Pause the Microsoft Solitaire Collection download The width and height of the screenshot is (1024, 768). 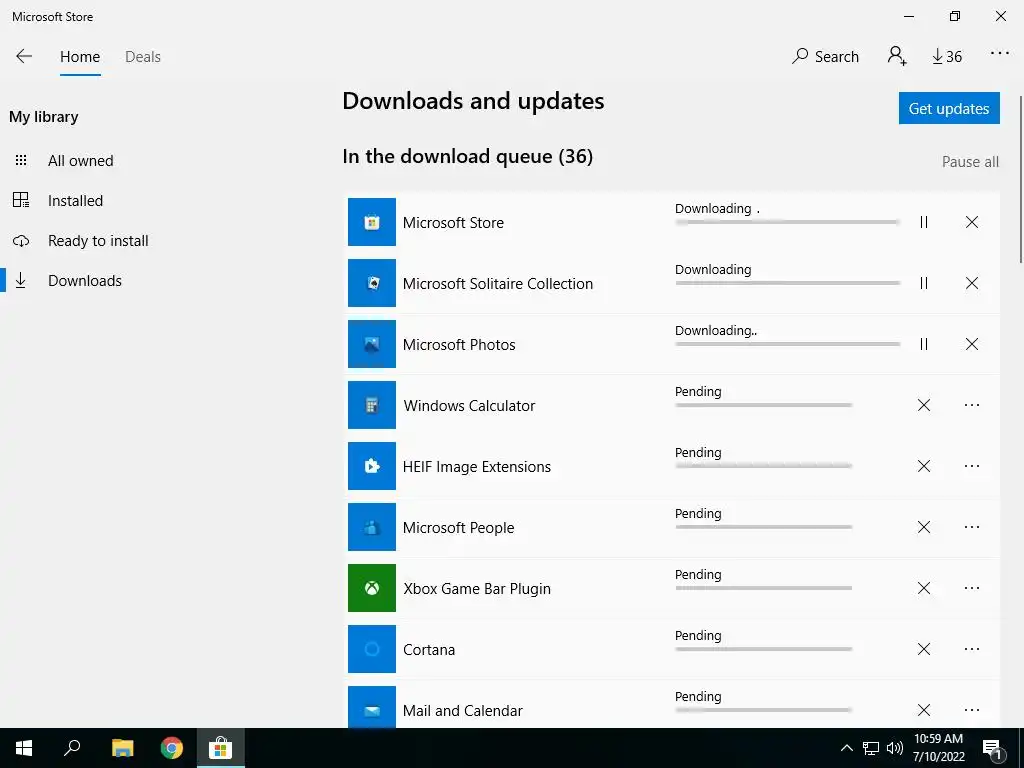923,283
